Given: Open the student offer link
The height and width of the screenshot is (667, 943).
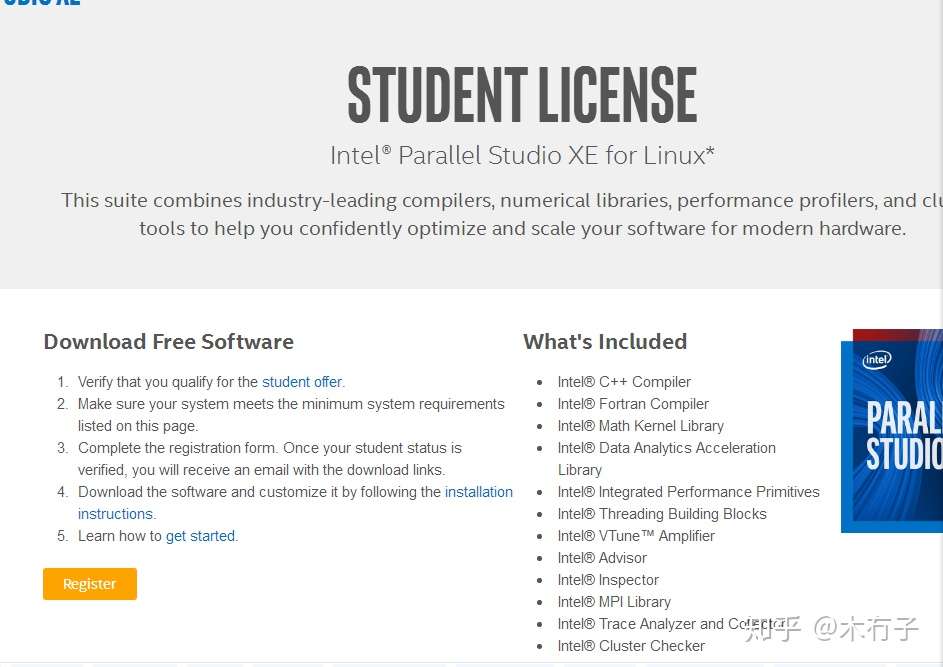Looking at the screenshot, I should (x=302, y=382).
